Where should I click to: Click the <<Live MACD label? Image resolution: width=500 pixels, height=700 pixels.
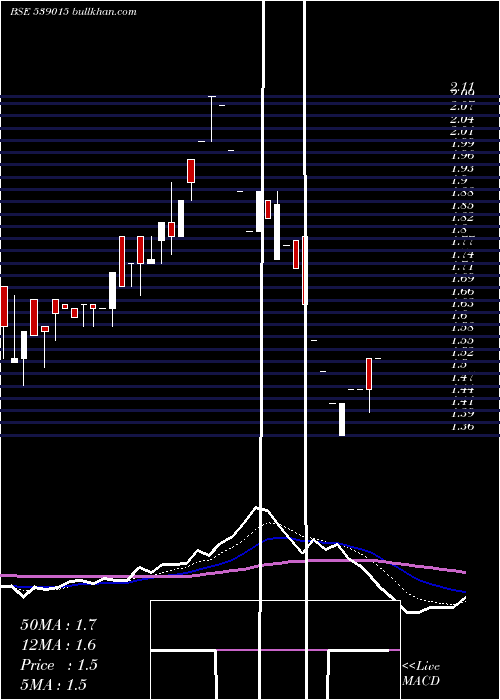421,674
